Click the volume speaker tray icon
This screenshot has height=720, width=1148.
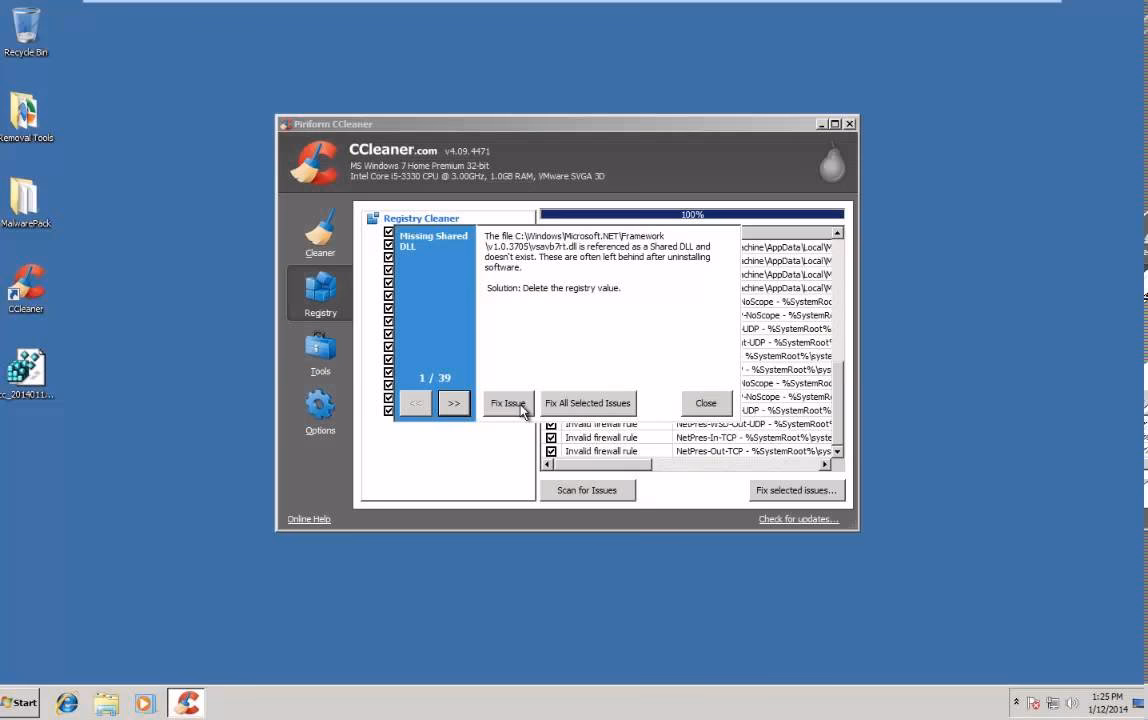pos(1072,703)
